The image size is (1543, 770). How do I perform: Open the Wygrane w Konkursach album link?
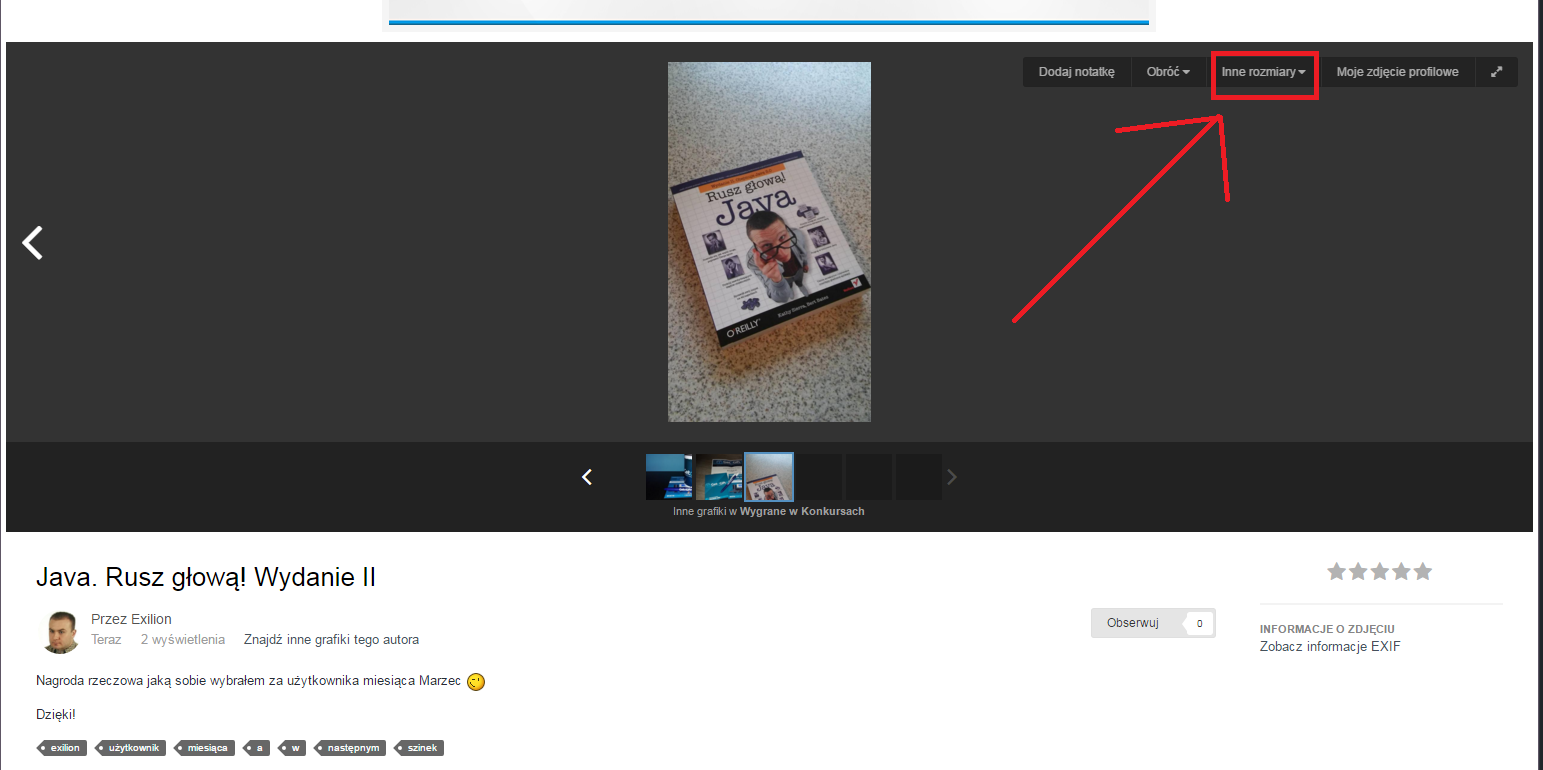coord(802,512)
